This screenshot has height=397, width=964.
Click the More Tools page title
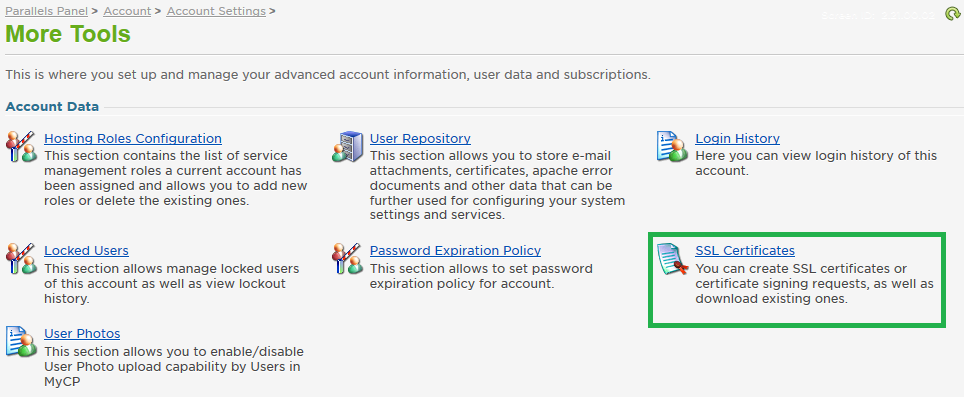pyautogui.click(x=68, y=34)
